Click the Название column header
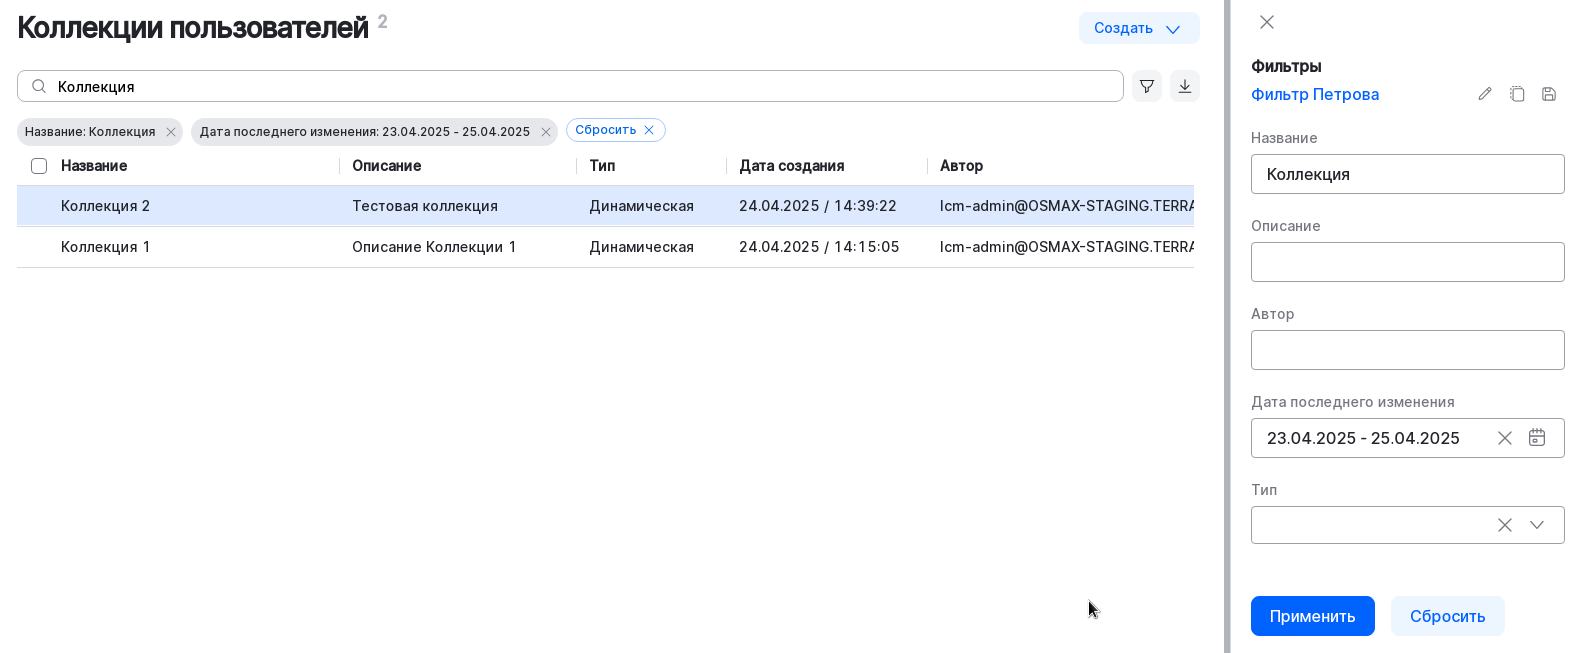 tap(94, 166)
